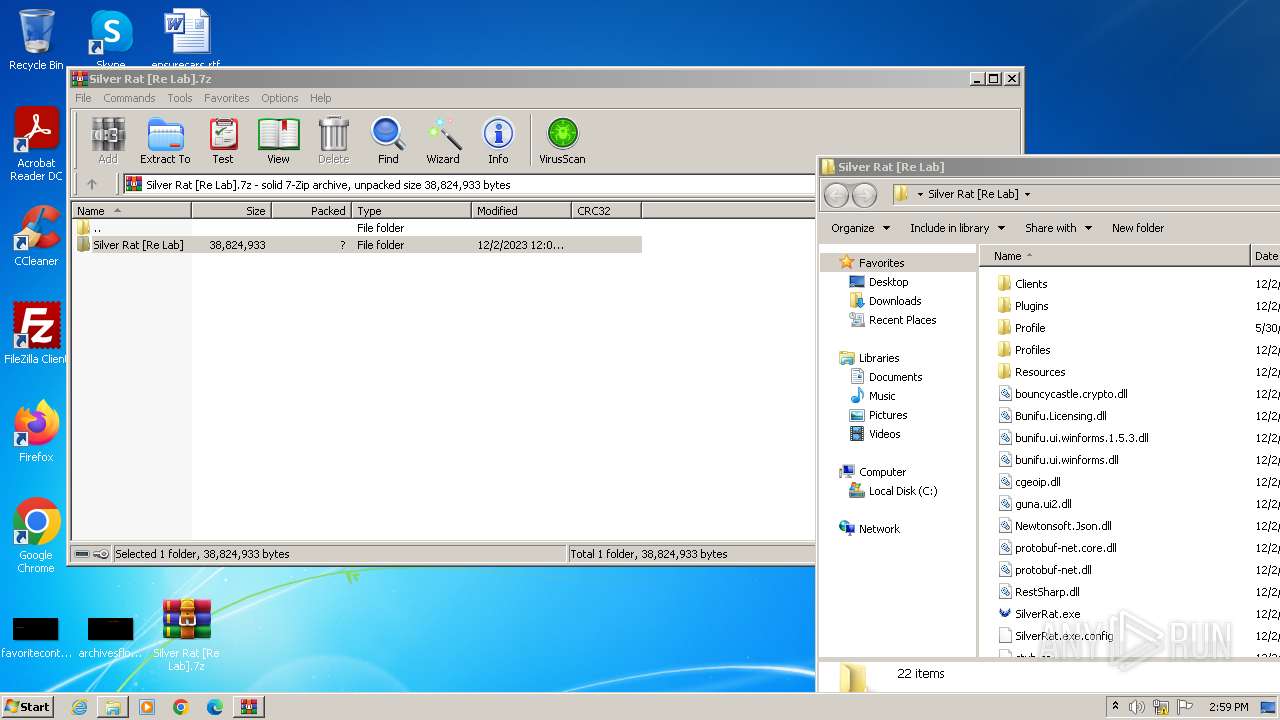Open Documents library

click(895, 377)
